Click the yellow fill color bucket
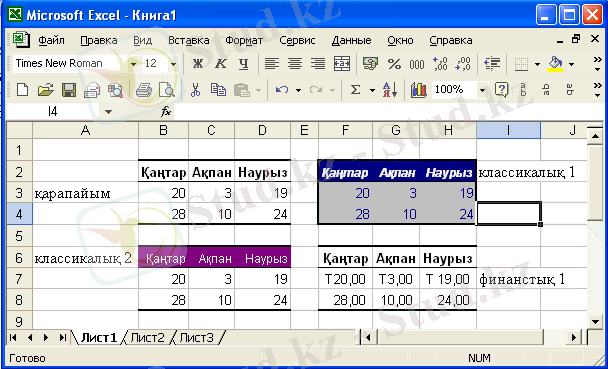This screenshot has height=369, width=608. click(555, 64)
